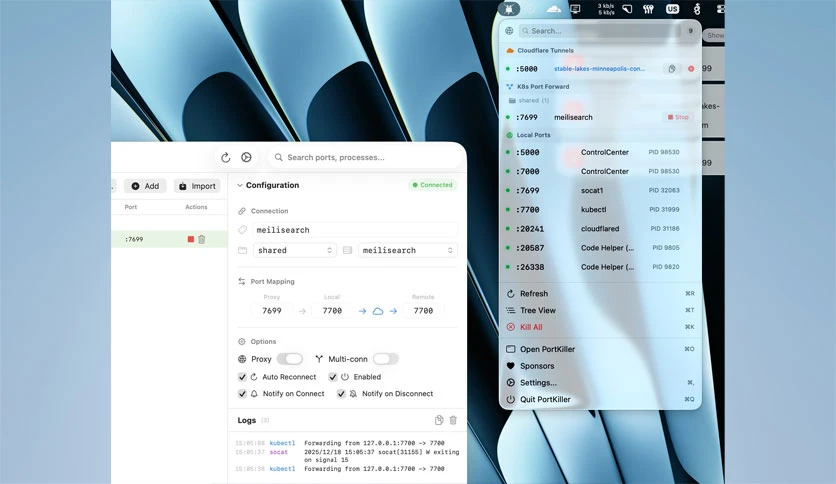
Task: Click the network speed kb/s indicator
Action: pyautogui.click(x=606, y=9)
